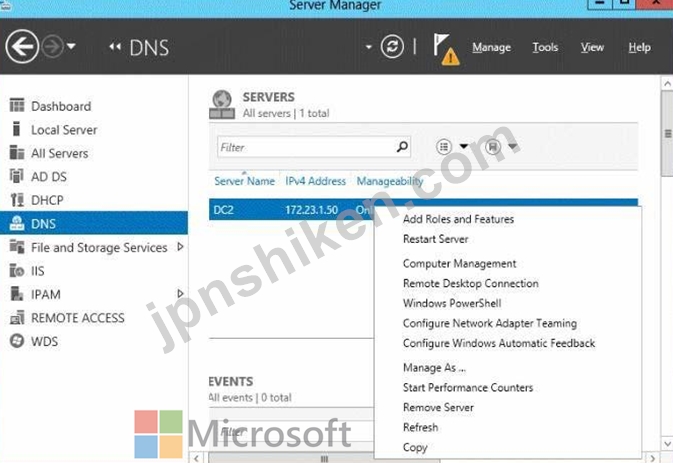Choose Manage As from context menu
This screenshot has height=463, width=673.
pos(434,368)
